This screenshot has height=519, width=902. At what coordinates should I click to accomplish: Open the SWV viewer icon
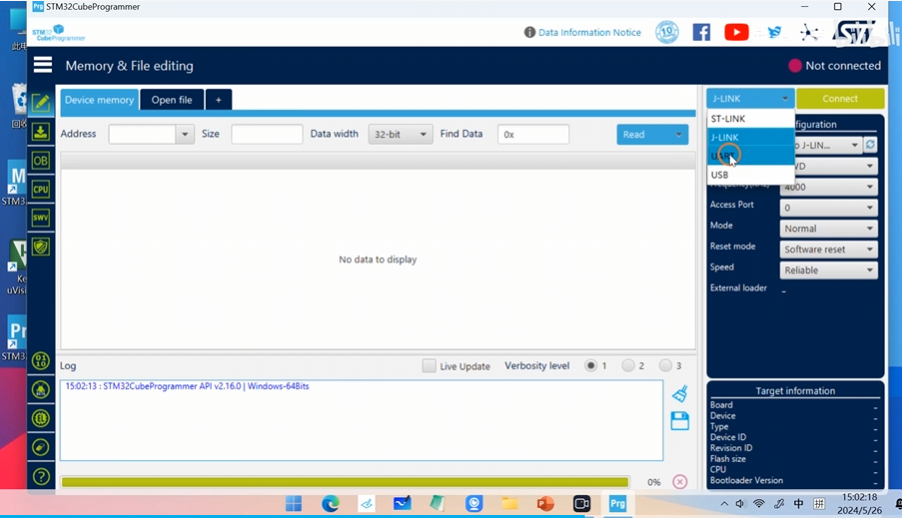pyautogui.click(x=40, y=217)
